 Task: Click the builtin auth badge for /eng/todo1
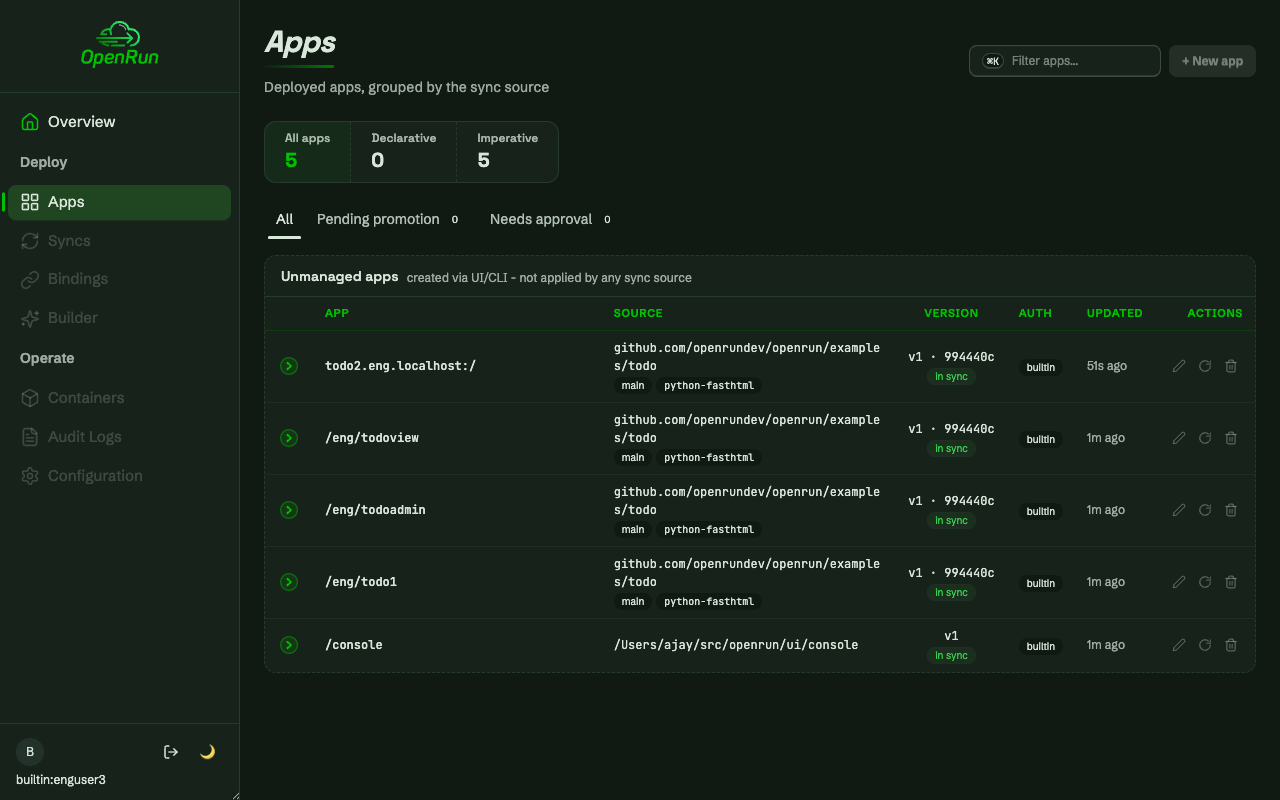coord(1041,583)
